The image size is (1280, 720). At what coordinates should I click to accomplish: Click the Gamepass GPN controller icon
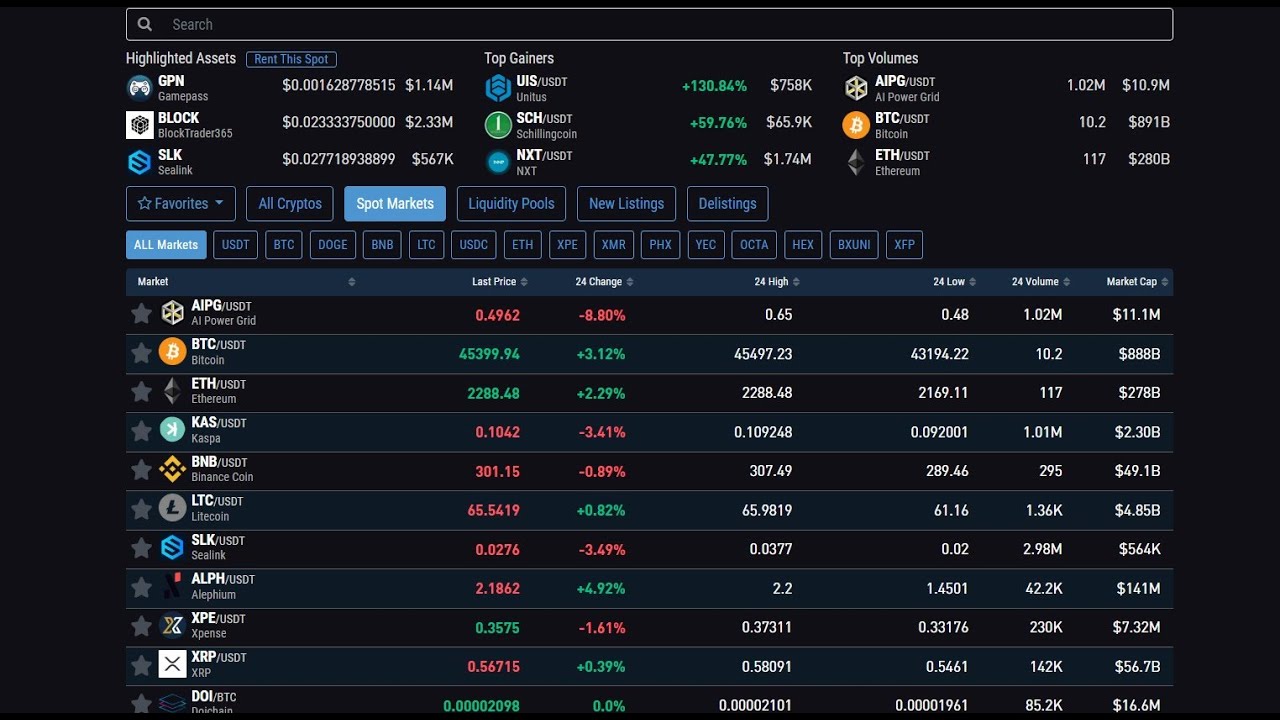pyautogui.click(x=140, y=88)
